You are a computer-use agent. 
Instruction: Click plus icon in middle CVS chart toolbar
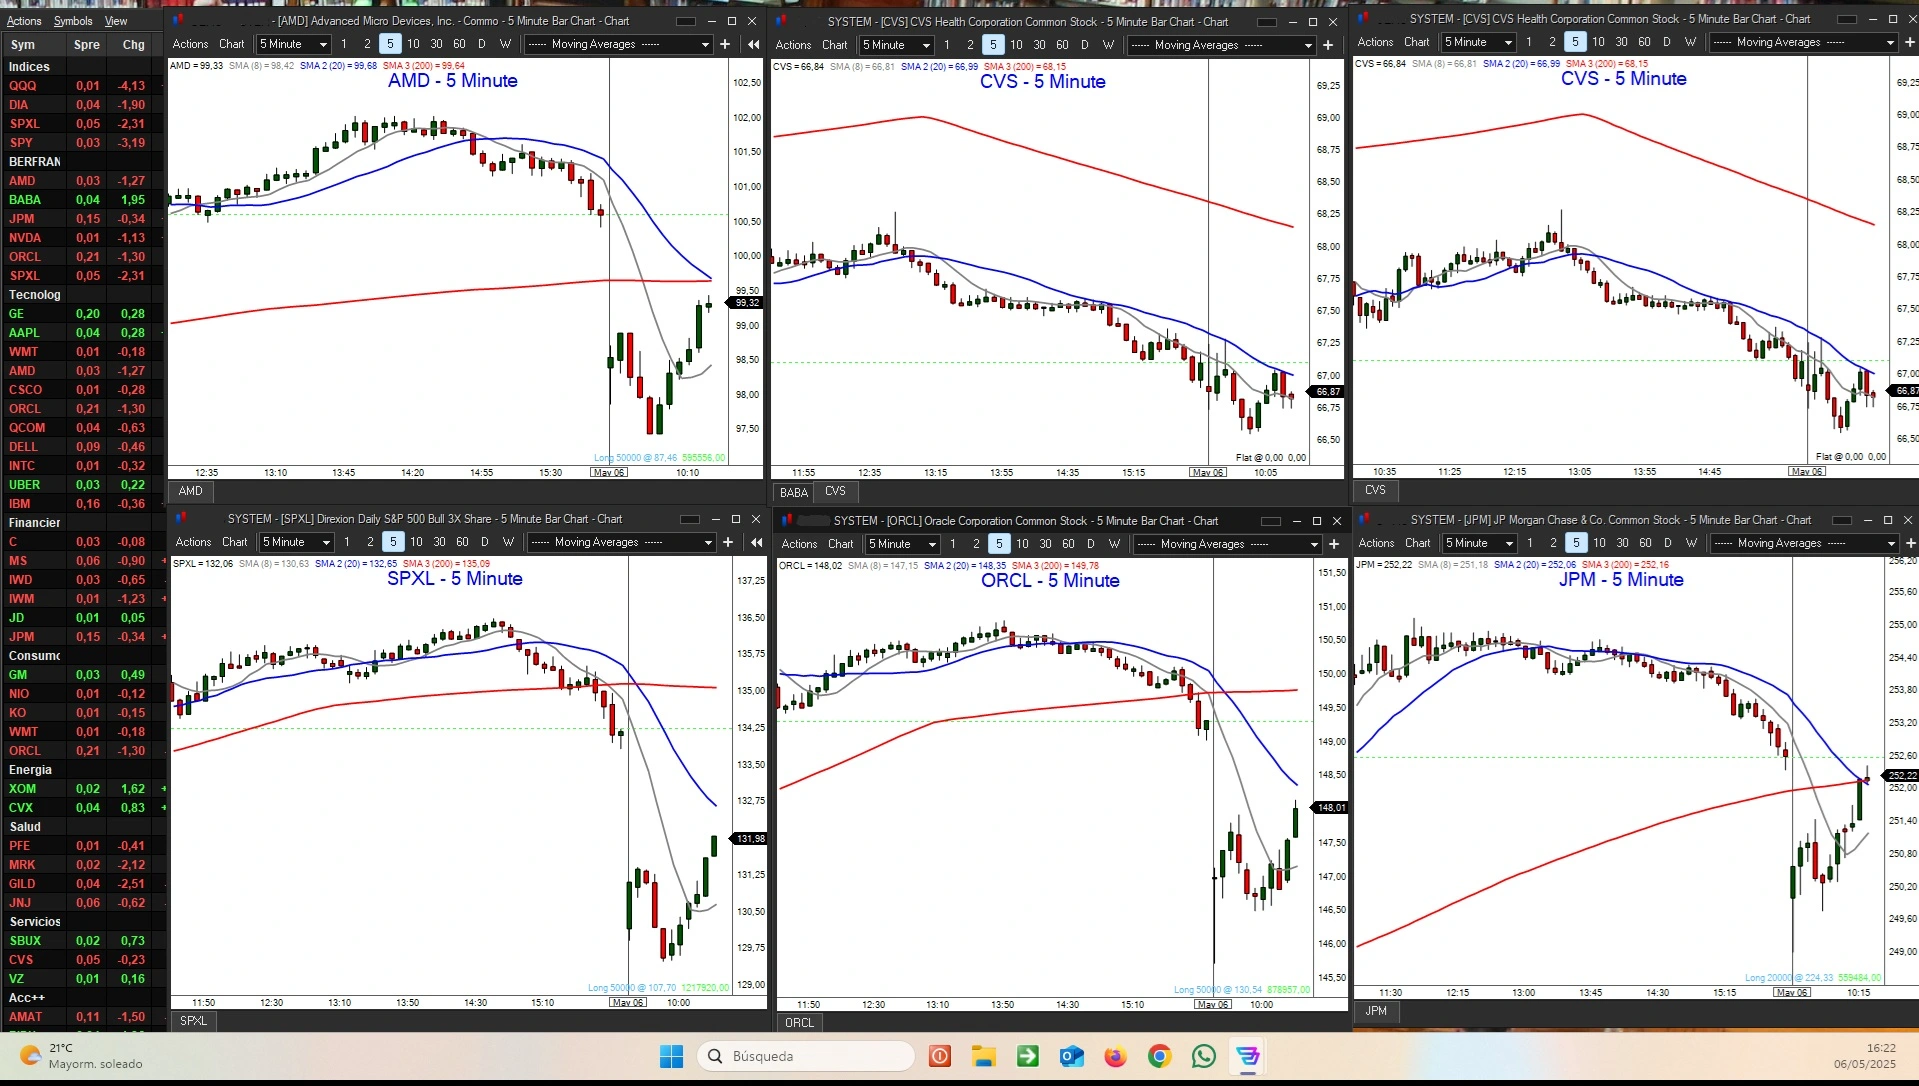click(1328, 45)
